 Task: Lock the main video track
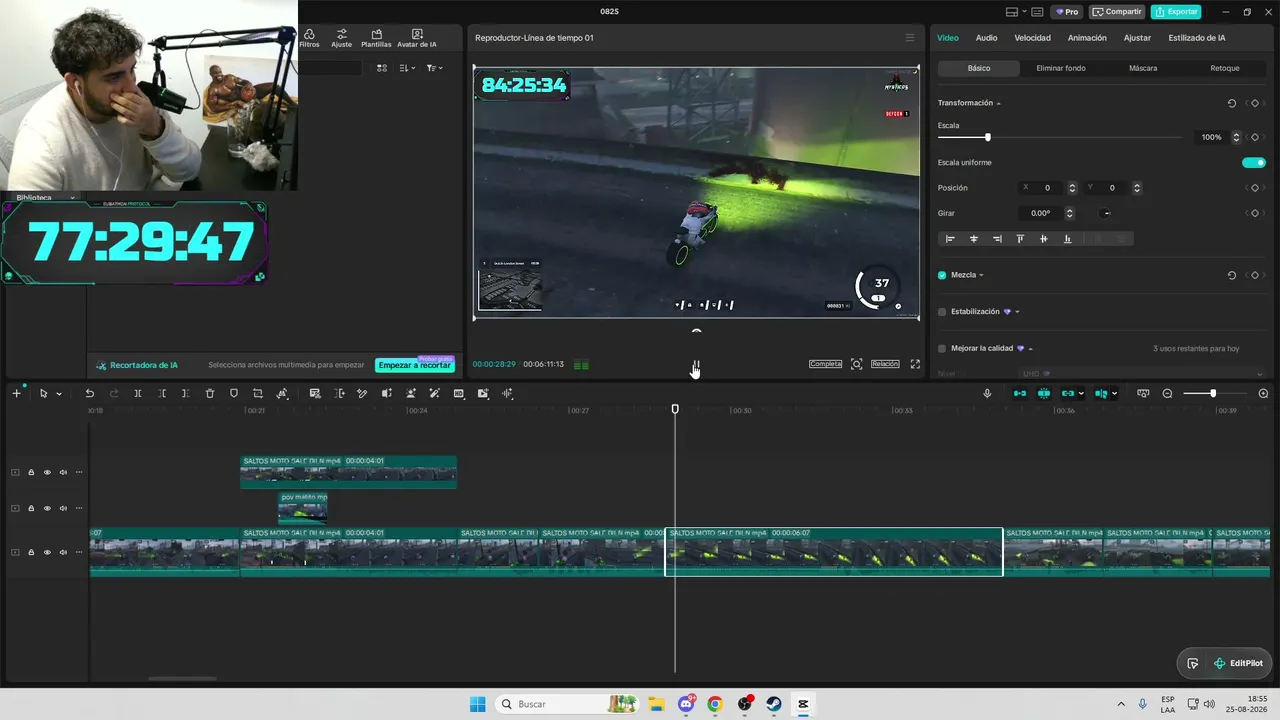point(31,552)
